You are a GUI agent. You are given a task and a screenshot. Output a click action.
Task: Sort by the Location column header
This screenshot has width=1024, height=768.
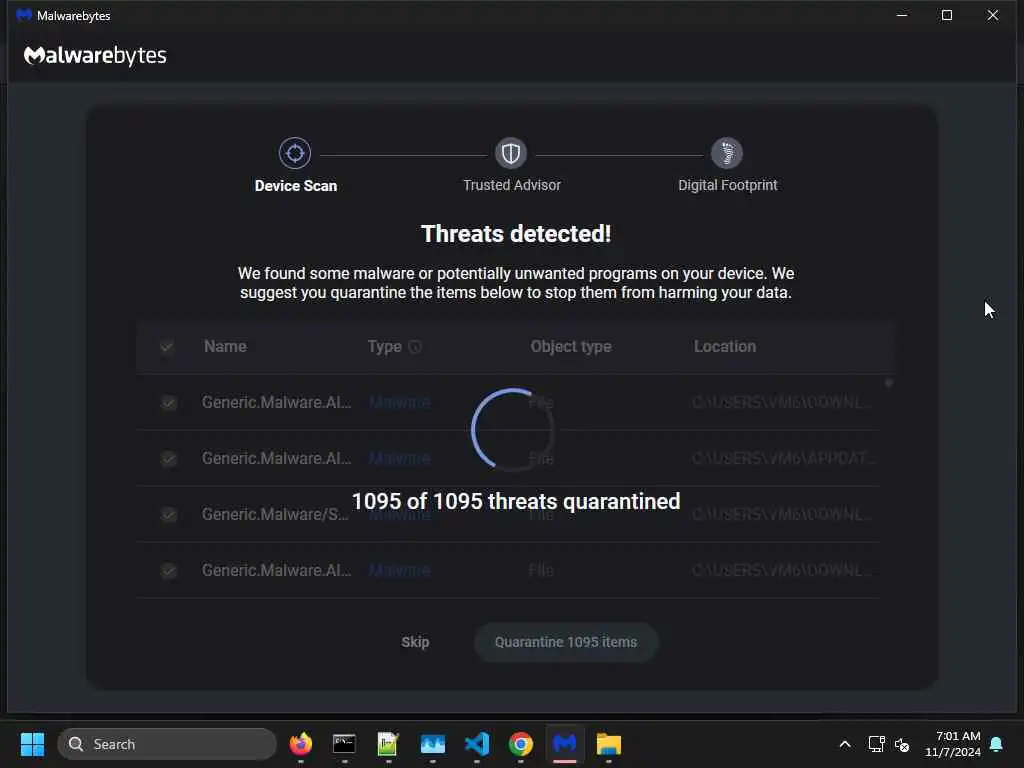(x=725, y=347)
